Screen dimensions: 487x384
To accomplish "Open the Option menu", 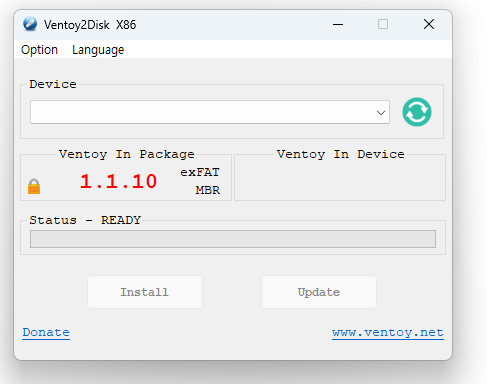I will [x=39, y=50].
